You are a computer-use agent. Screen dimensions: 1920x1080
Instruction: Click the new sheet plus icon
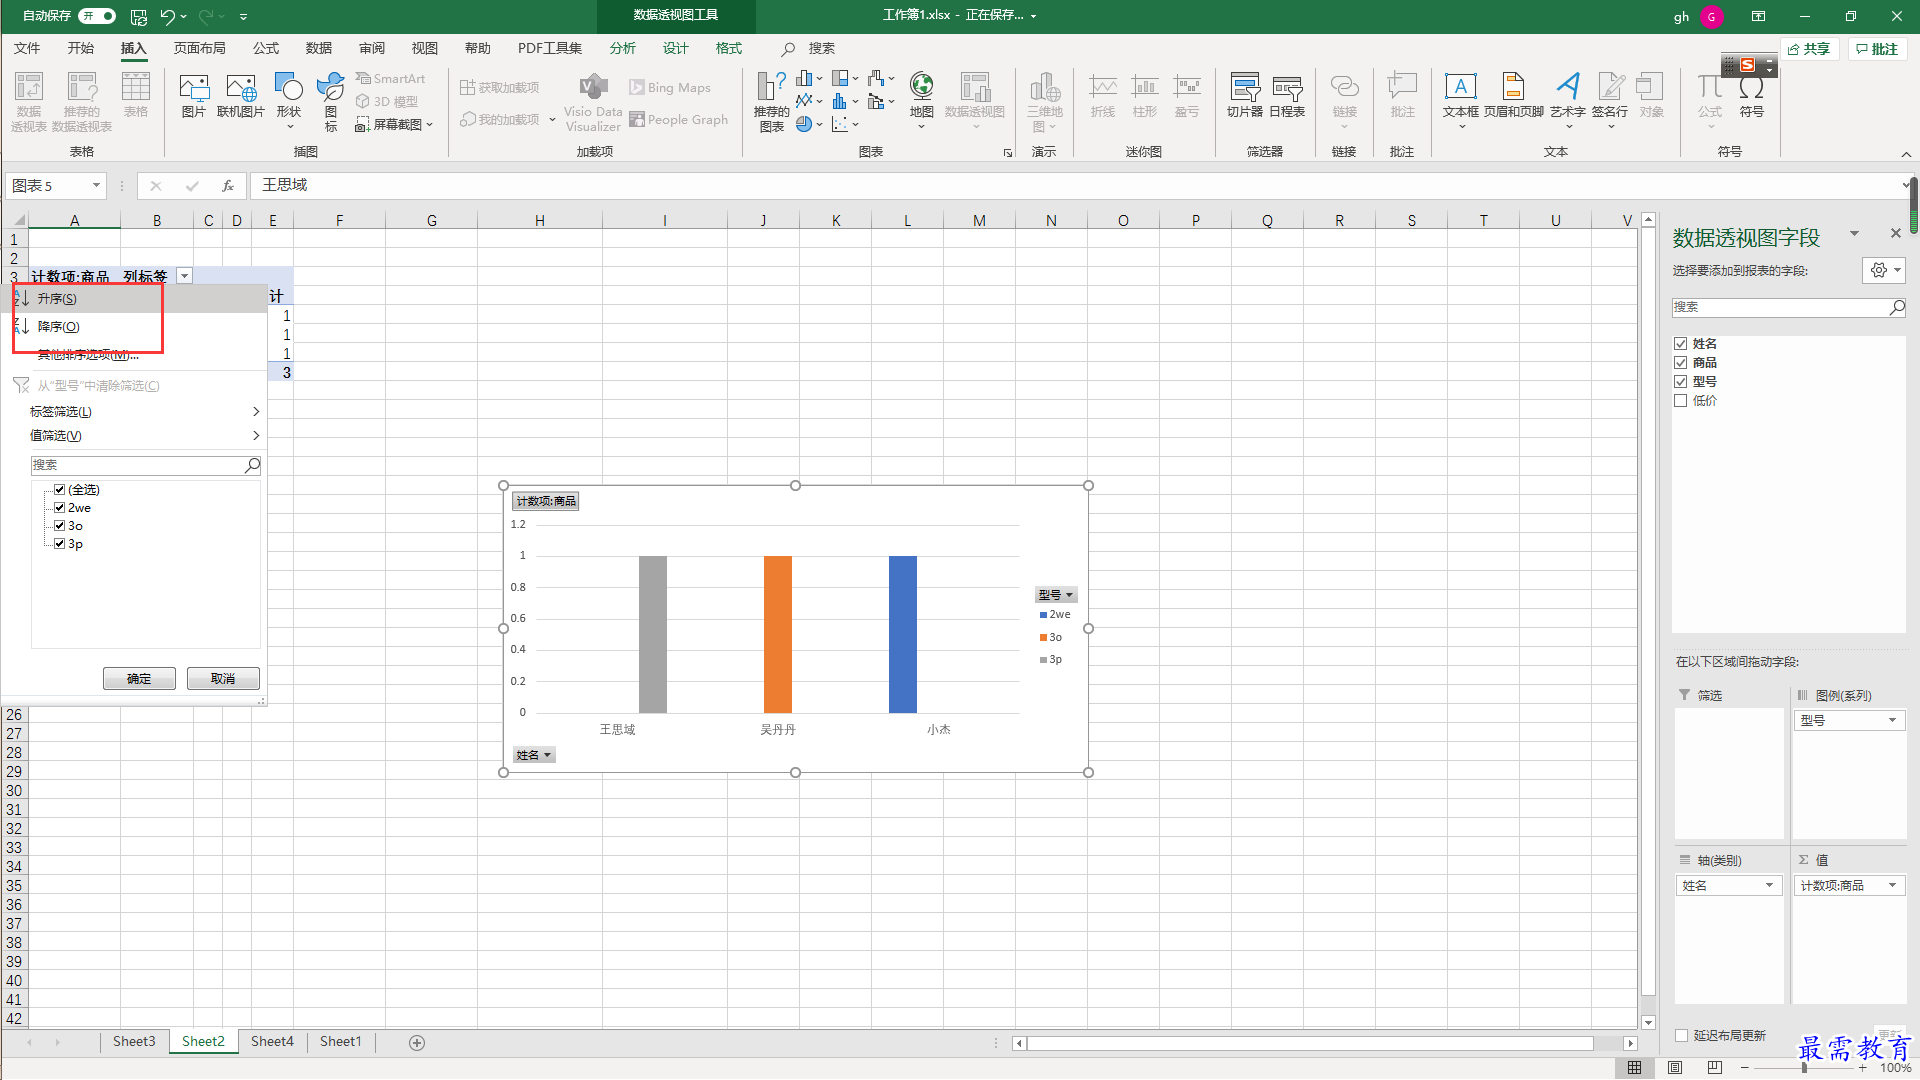[x=417, y=1043]
